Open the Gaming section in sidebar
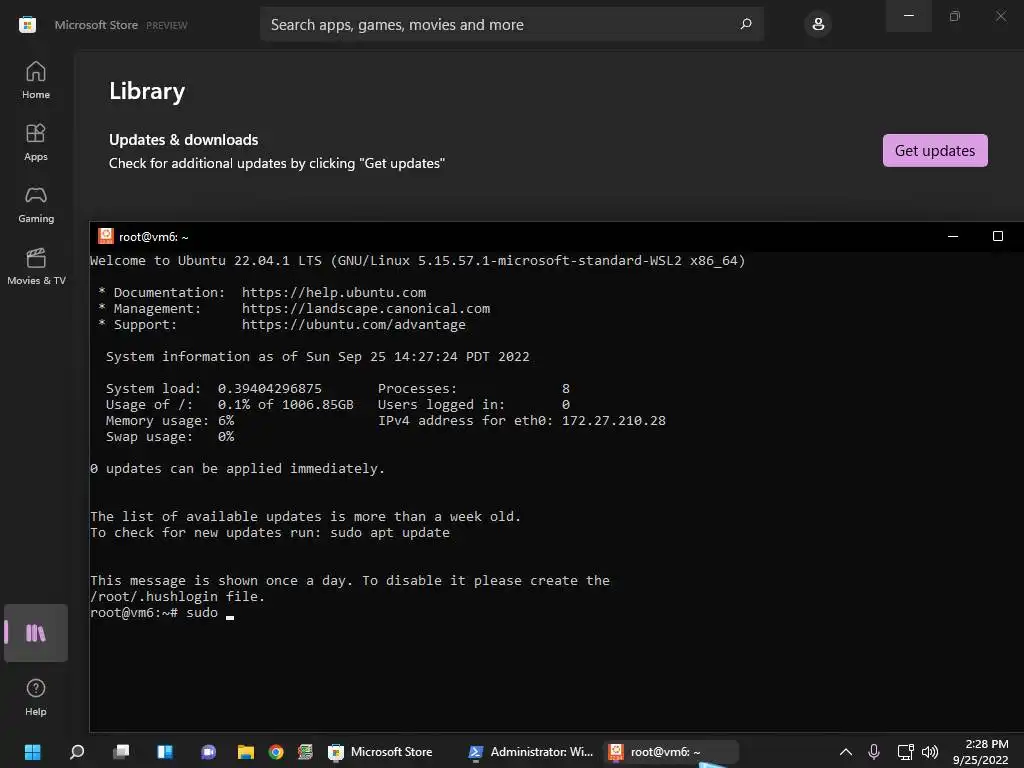The height and width of the screenshot is (768, 1024). coord(36,204)
